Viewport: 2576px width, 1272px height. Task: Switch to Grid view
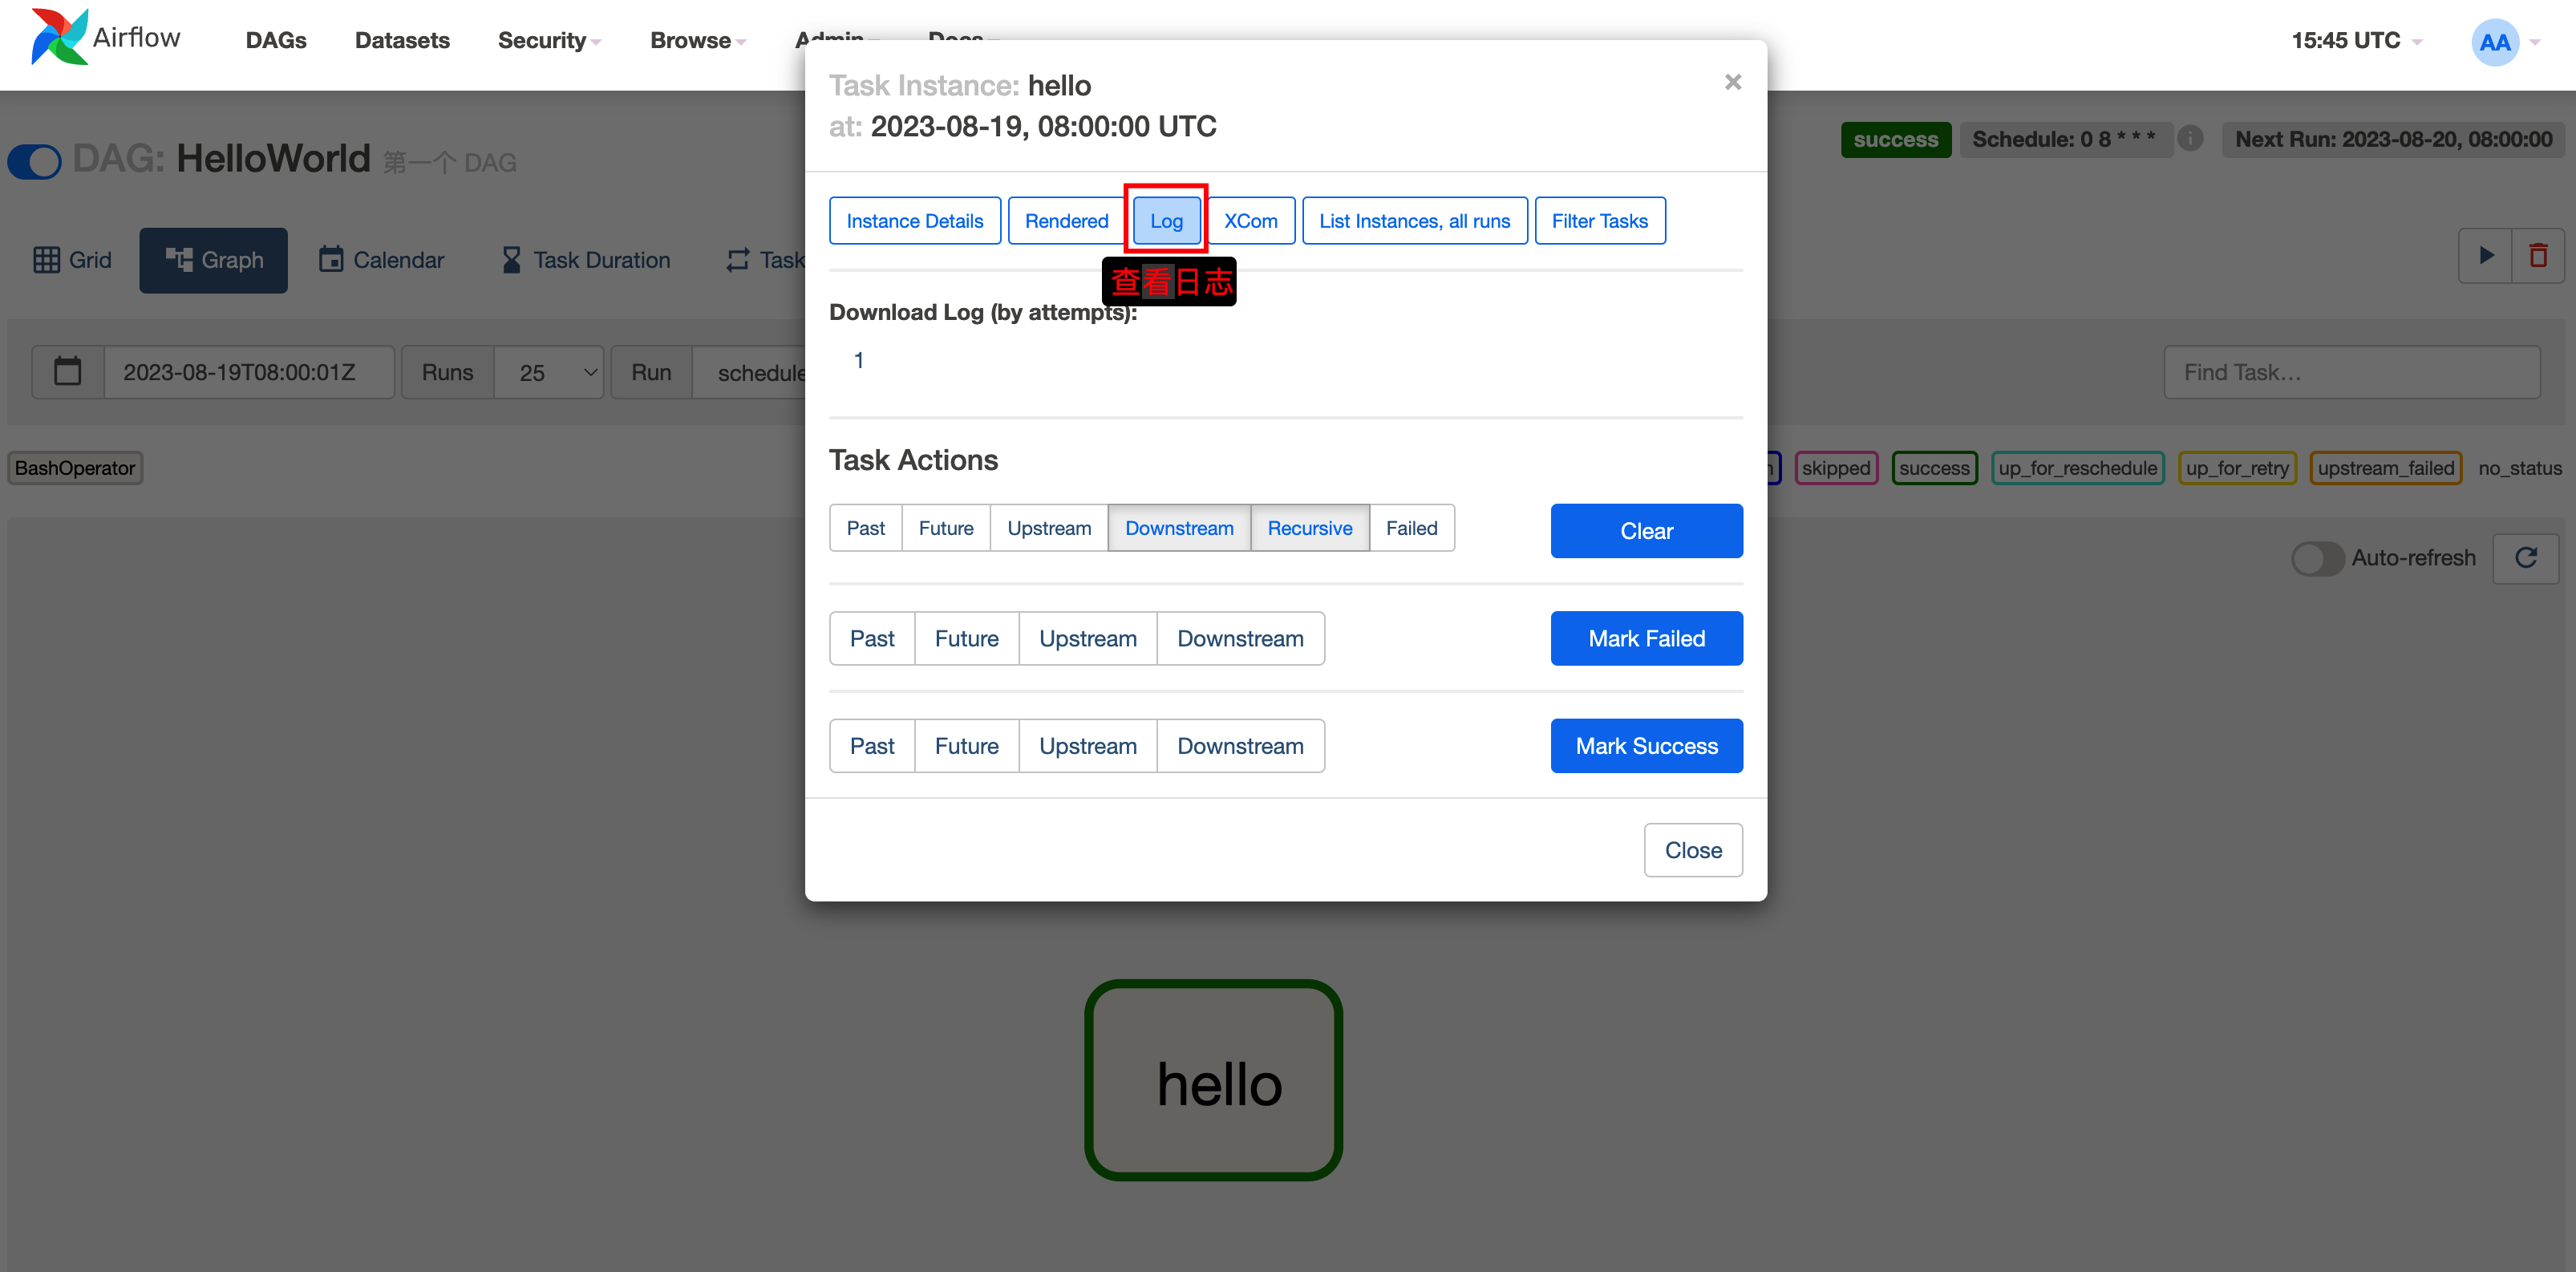click(x=71, y=259)
